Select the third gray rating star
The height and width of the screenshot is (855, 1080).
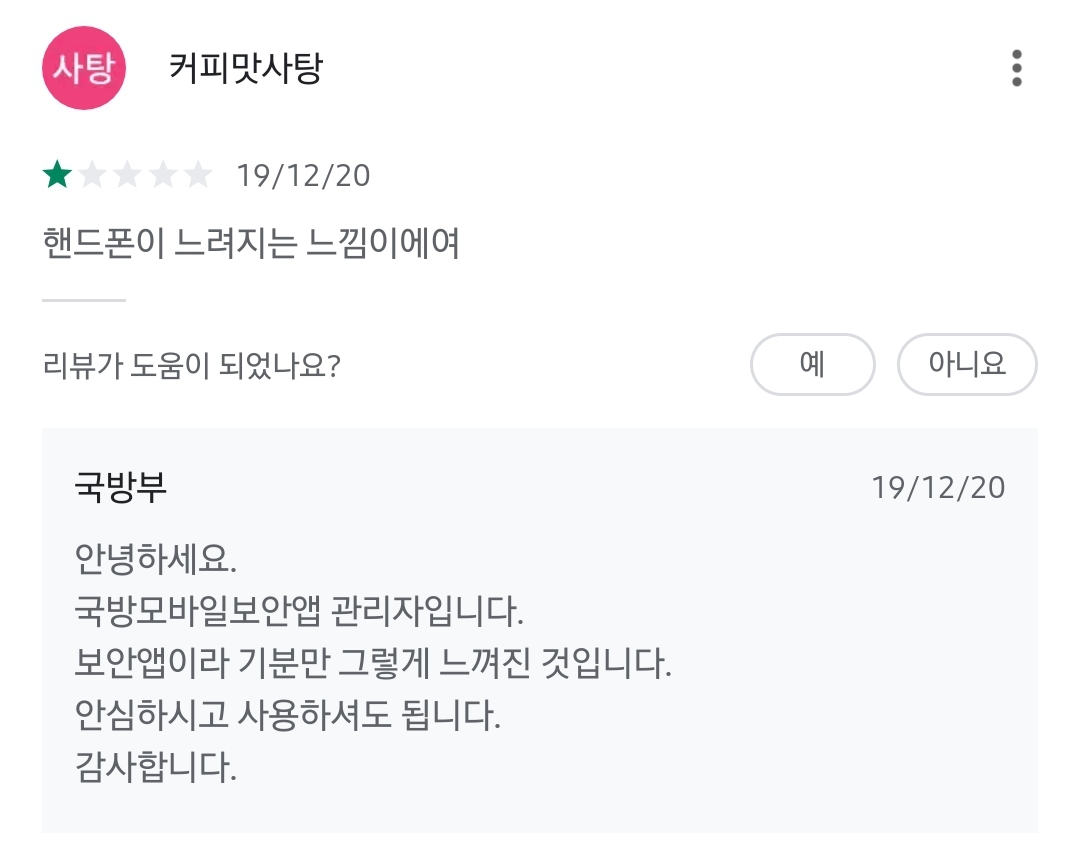pyautogui.click(x=127, y=174)
